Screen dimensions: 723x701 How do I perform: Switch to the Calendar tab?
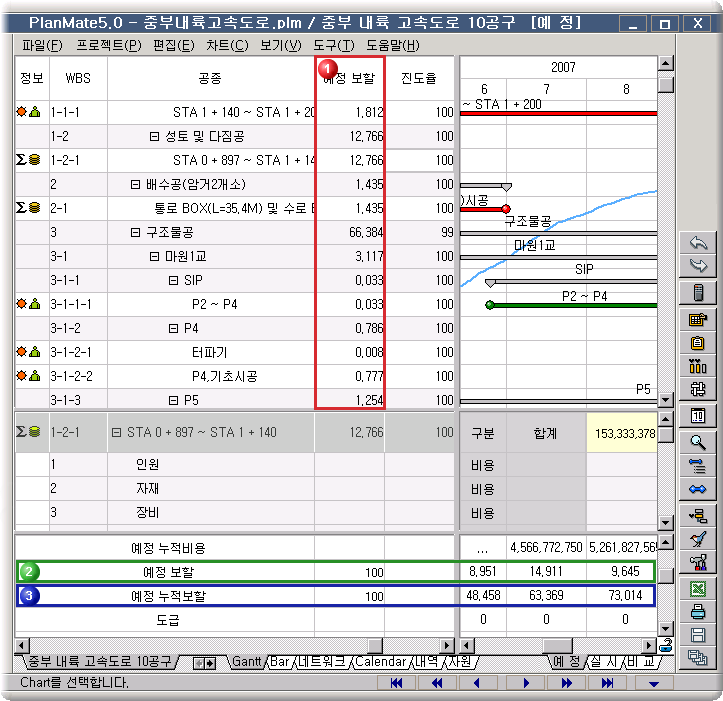point(380,662)
